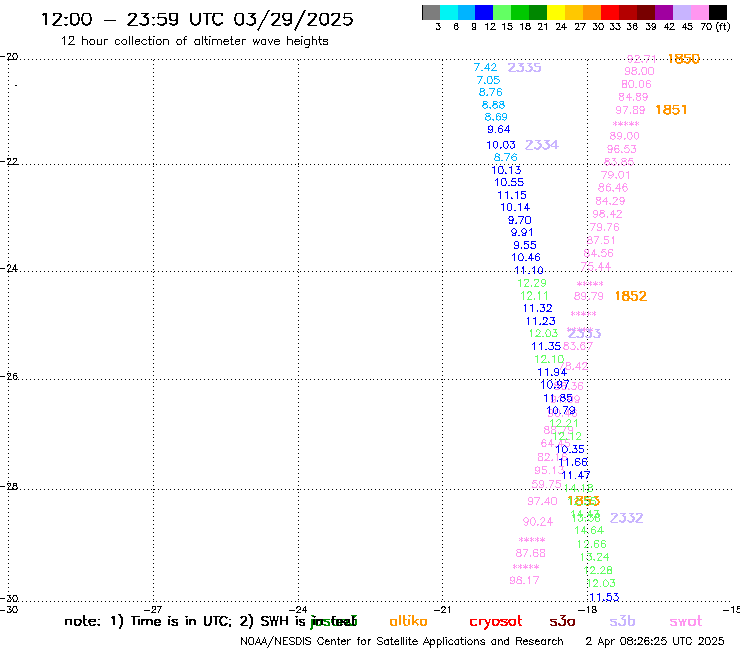This screenshot has height=650, width=740.
Task: Select the yellow 24 ft legend swatch
Action: point(555,12)
